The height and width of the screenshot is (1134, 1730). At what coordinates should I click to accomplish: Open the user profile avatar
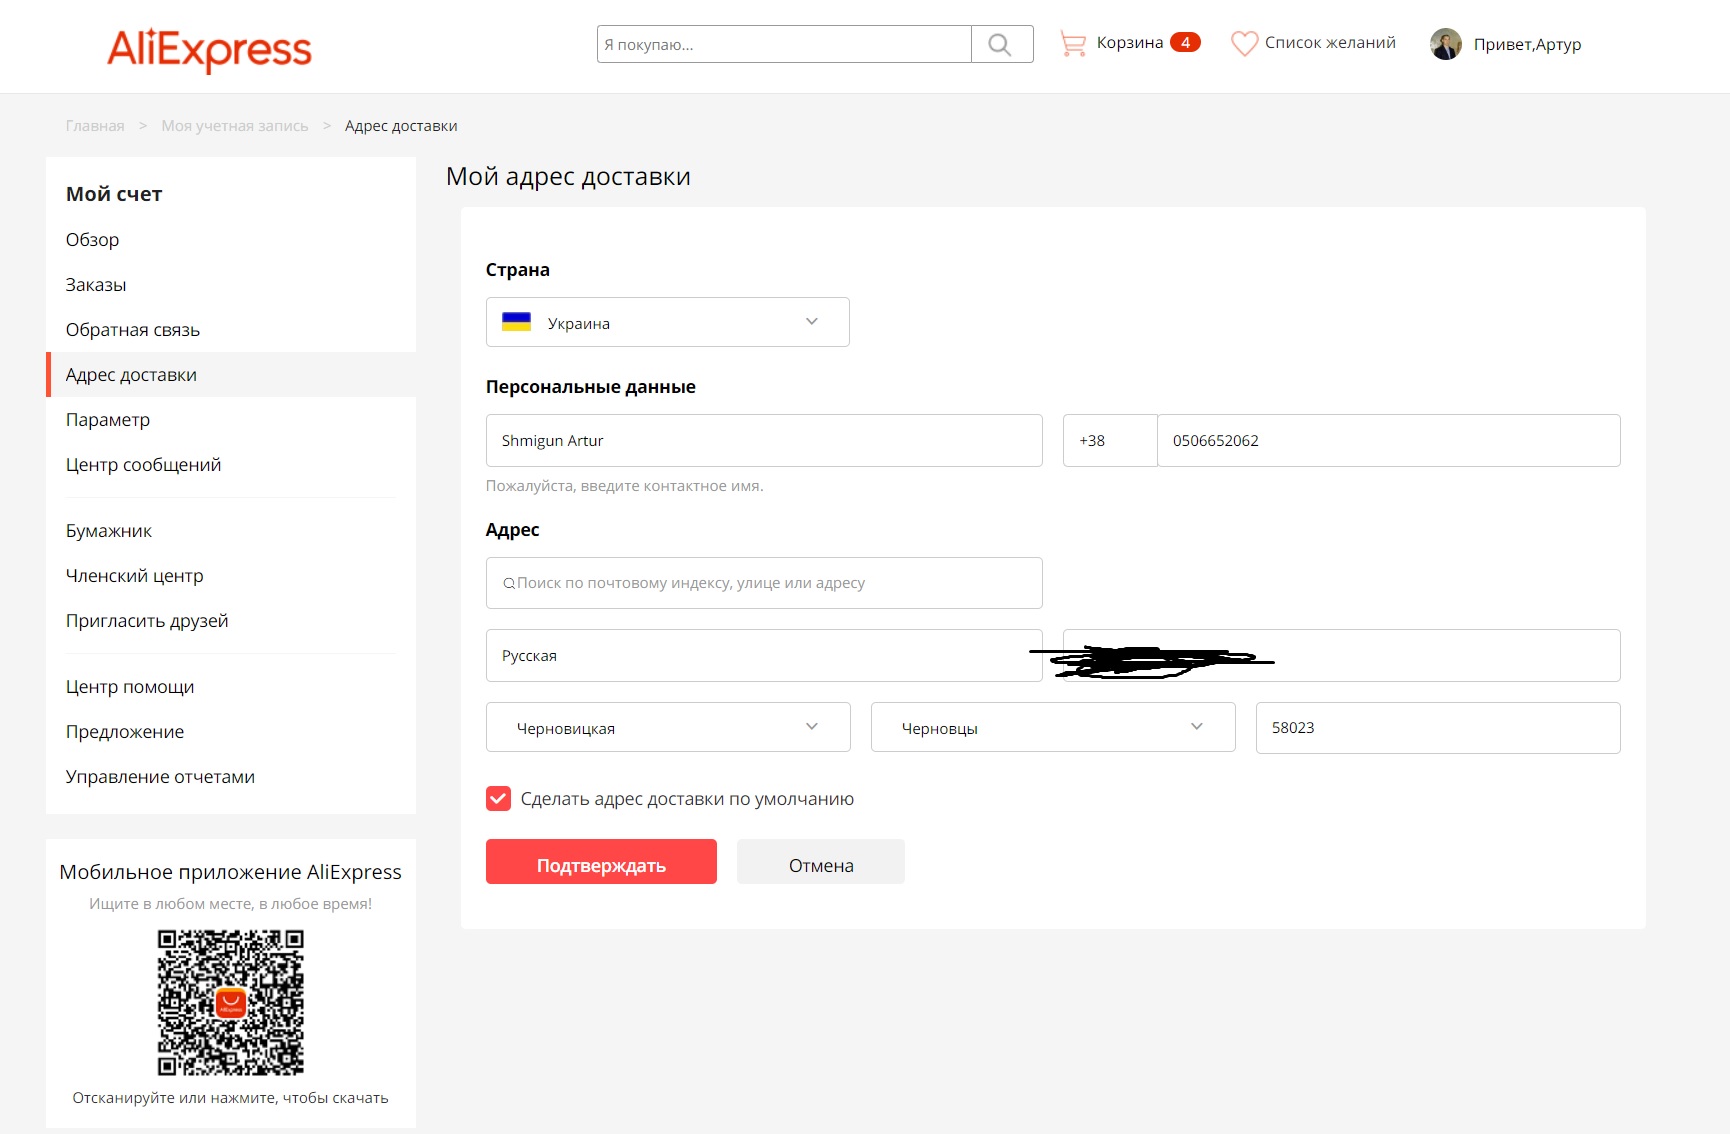click(1445, 44)
